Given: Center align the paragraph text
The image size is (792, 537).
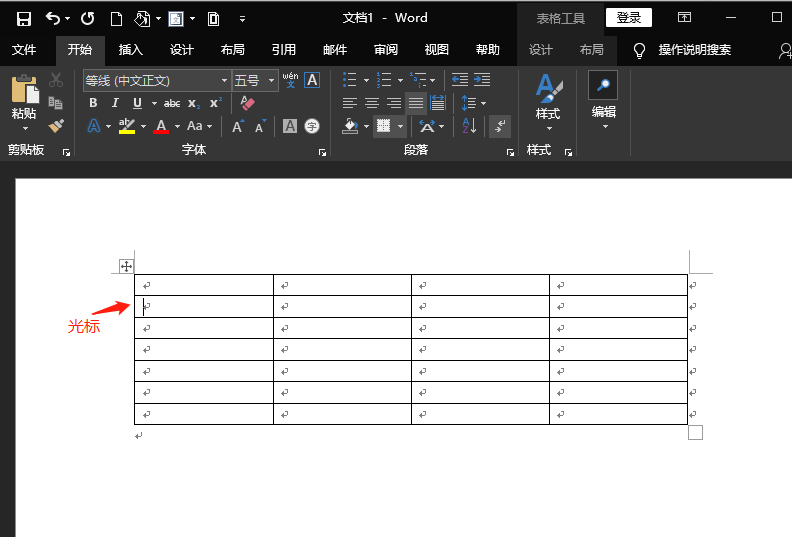Looking at the screenshot, I should point(371,103).
